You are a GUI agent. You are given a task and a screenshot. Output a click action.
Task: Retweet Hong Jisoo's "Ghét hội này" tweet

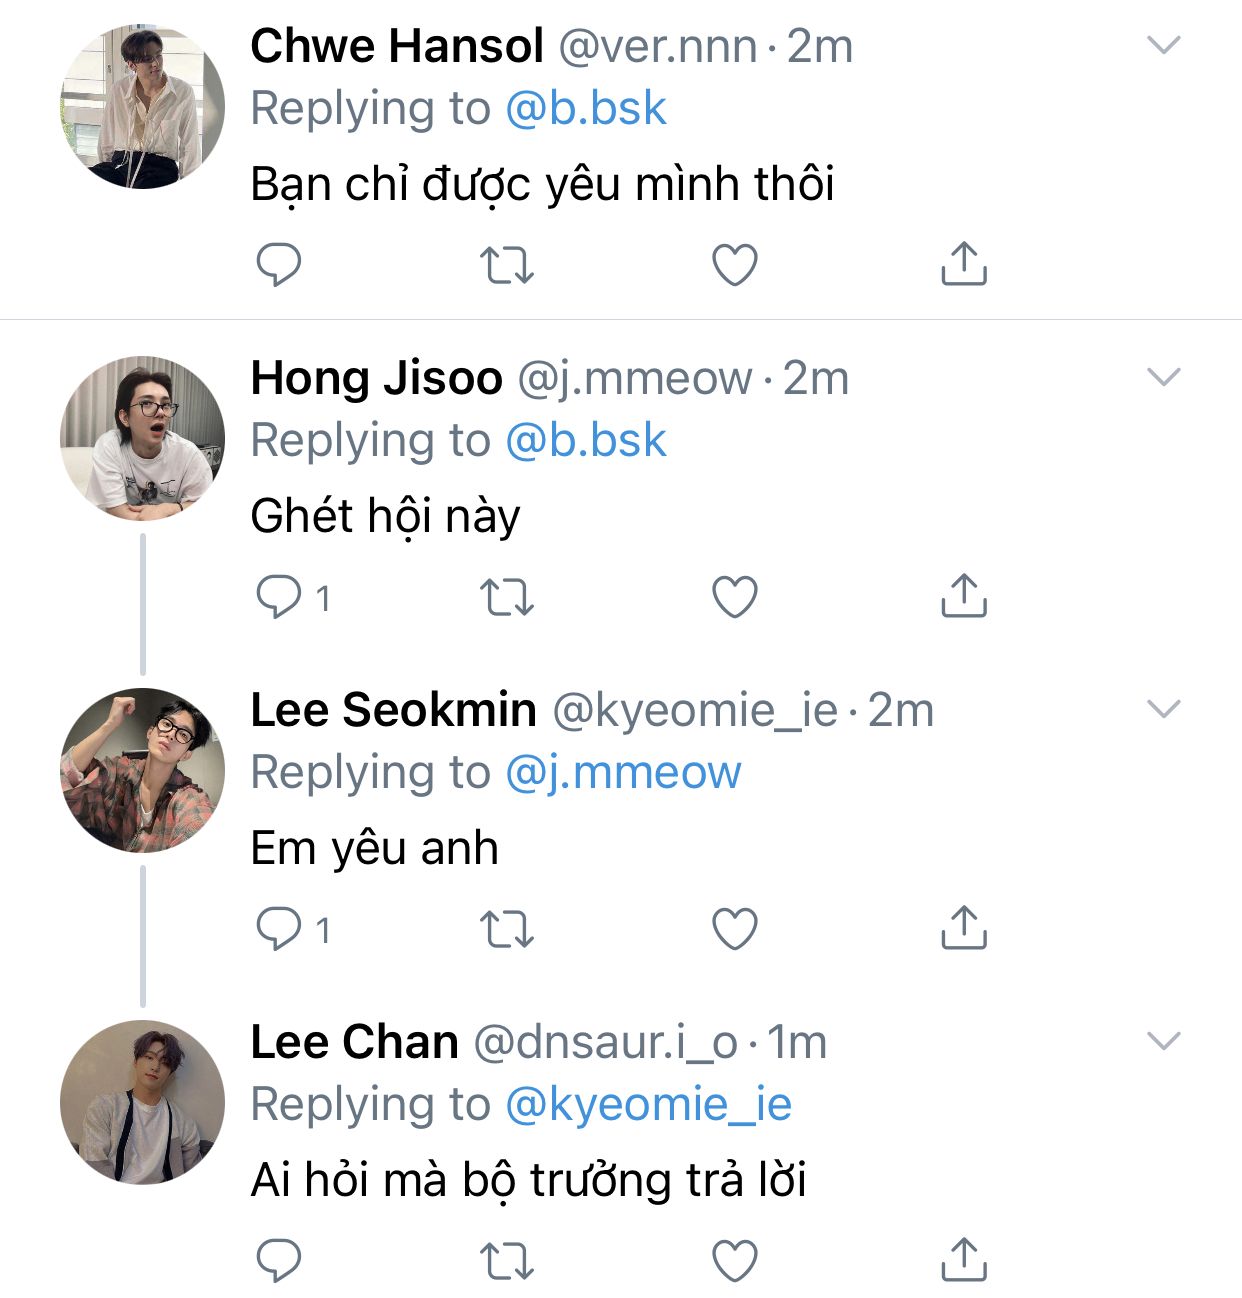pos(507,597)
